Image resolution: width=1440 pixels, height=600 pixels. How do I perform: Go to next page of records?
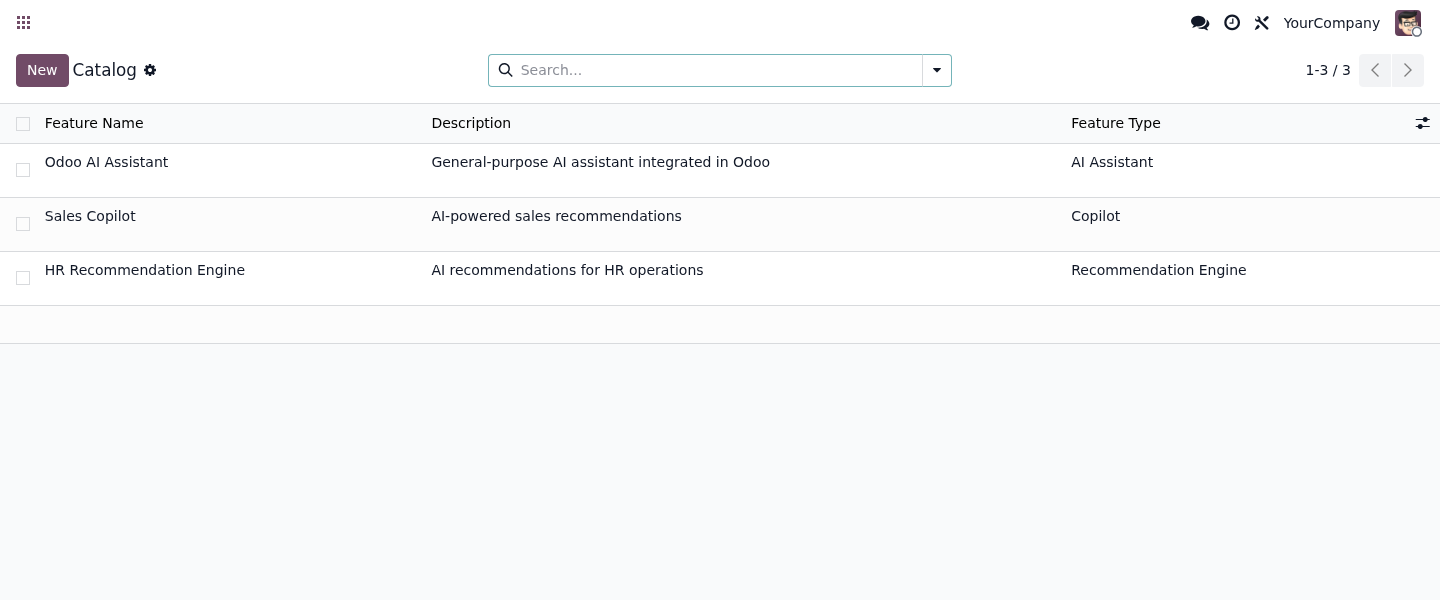1408,70
